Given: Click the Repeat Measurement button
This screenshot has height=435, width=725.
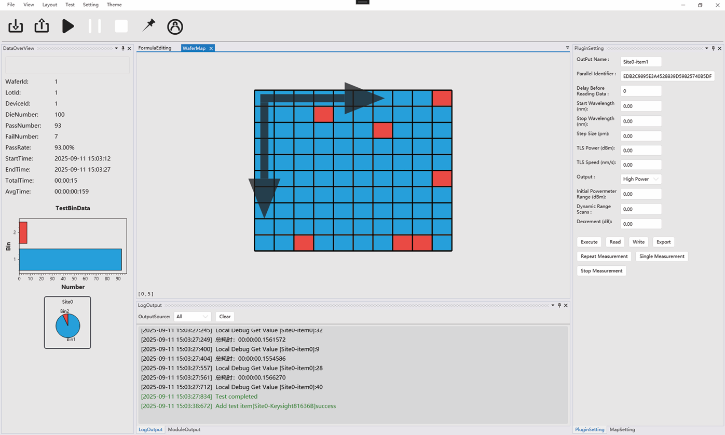Looking at the screenshot, I should pyautogui.click(x=605, y=256).
